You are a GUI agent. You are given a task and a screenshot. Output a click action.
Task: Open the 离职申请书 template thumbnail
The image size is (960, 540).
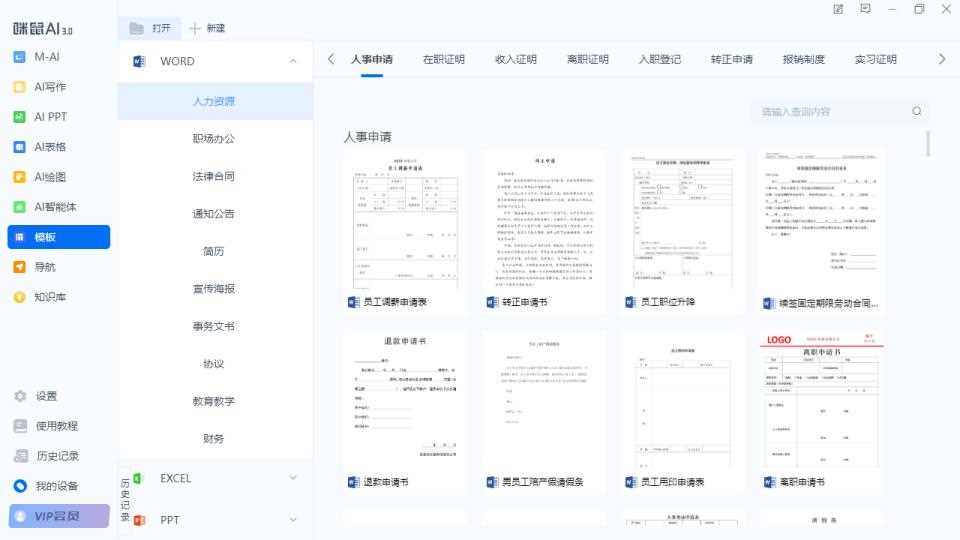coord(820,400)
